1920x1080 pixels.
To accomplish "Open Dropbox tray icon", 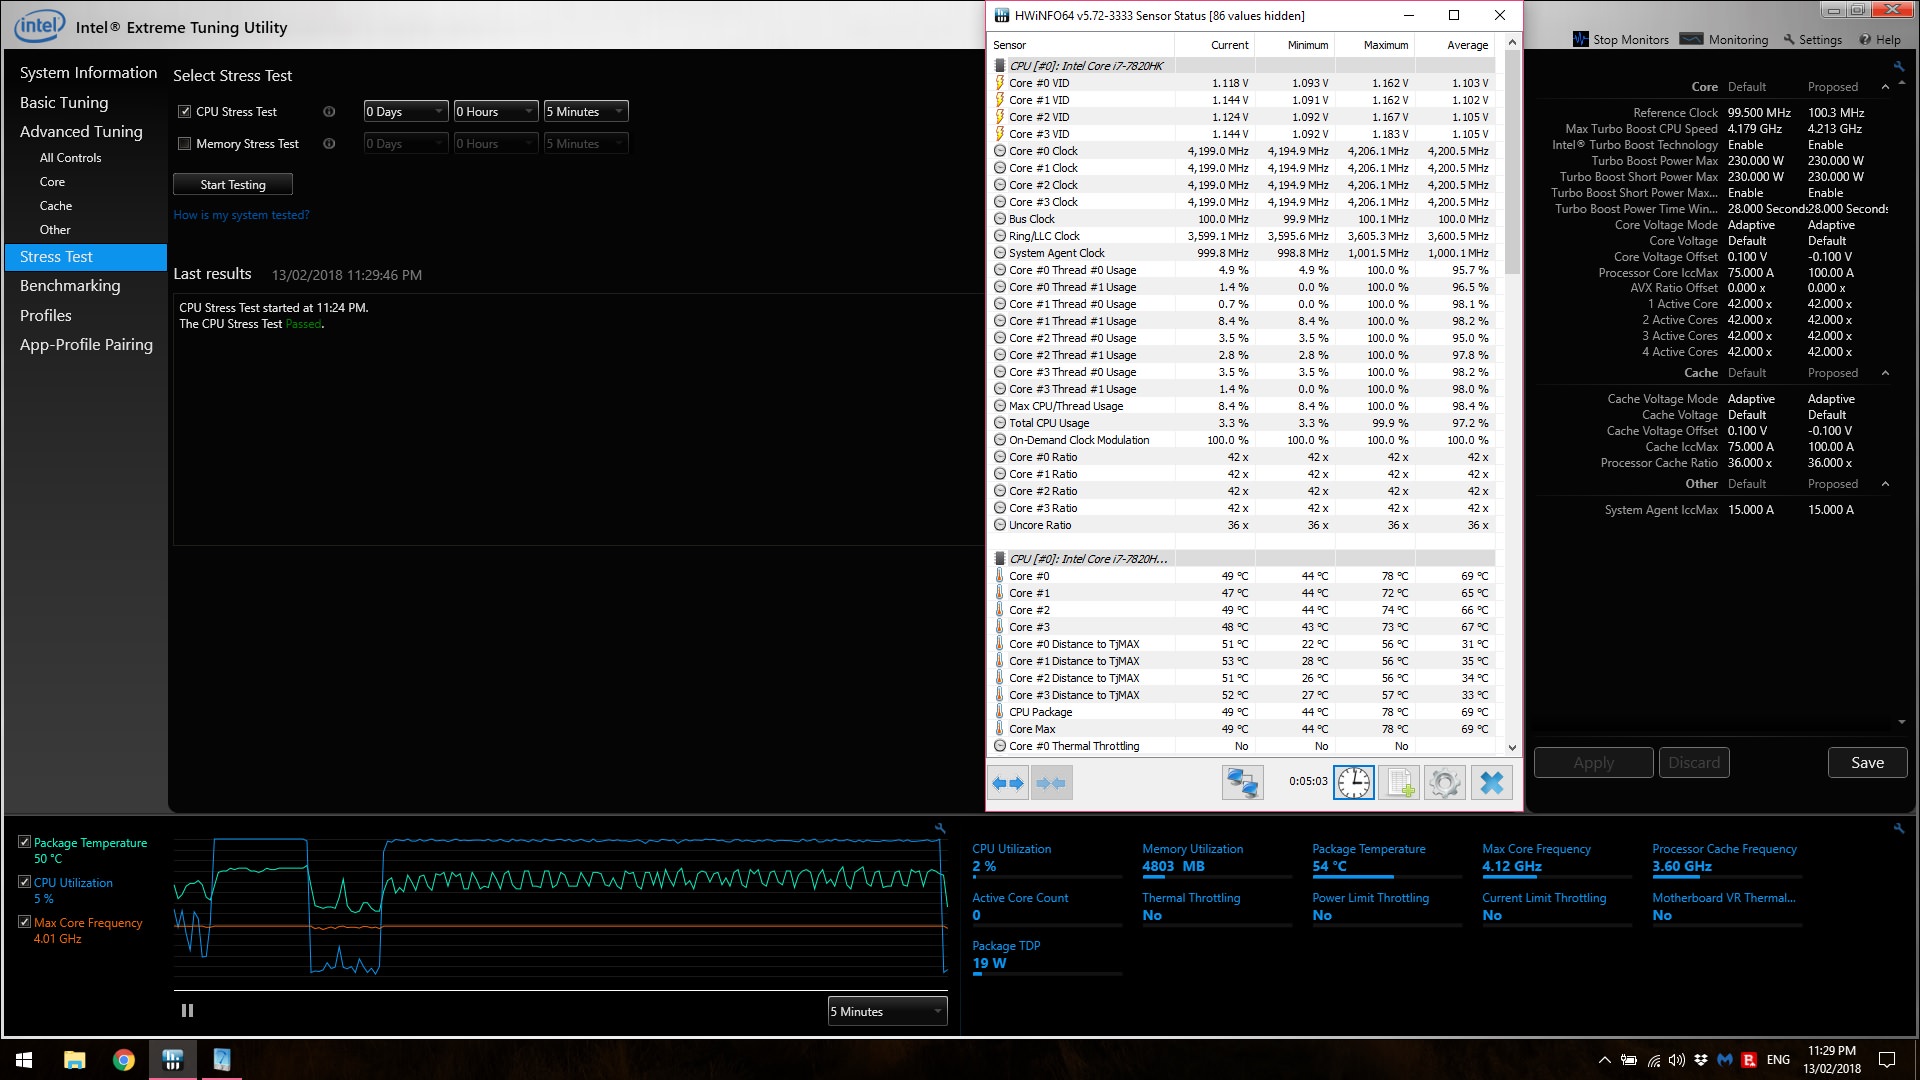I will [1701, 1060].
